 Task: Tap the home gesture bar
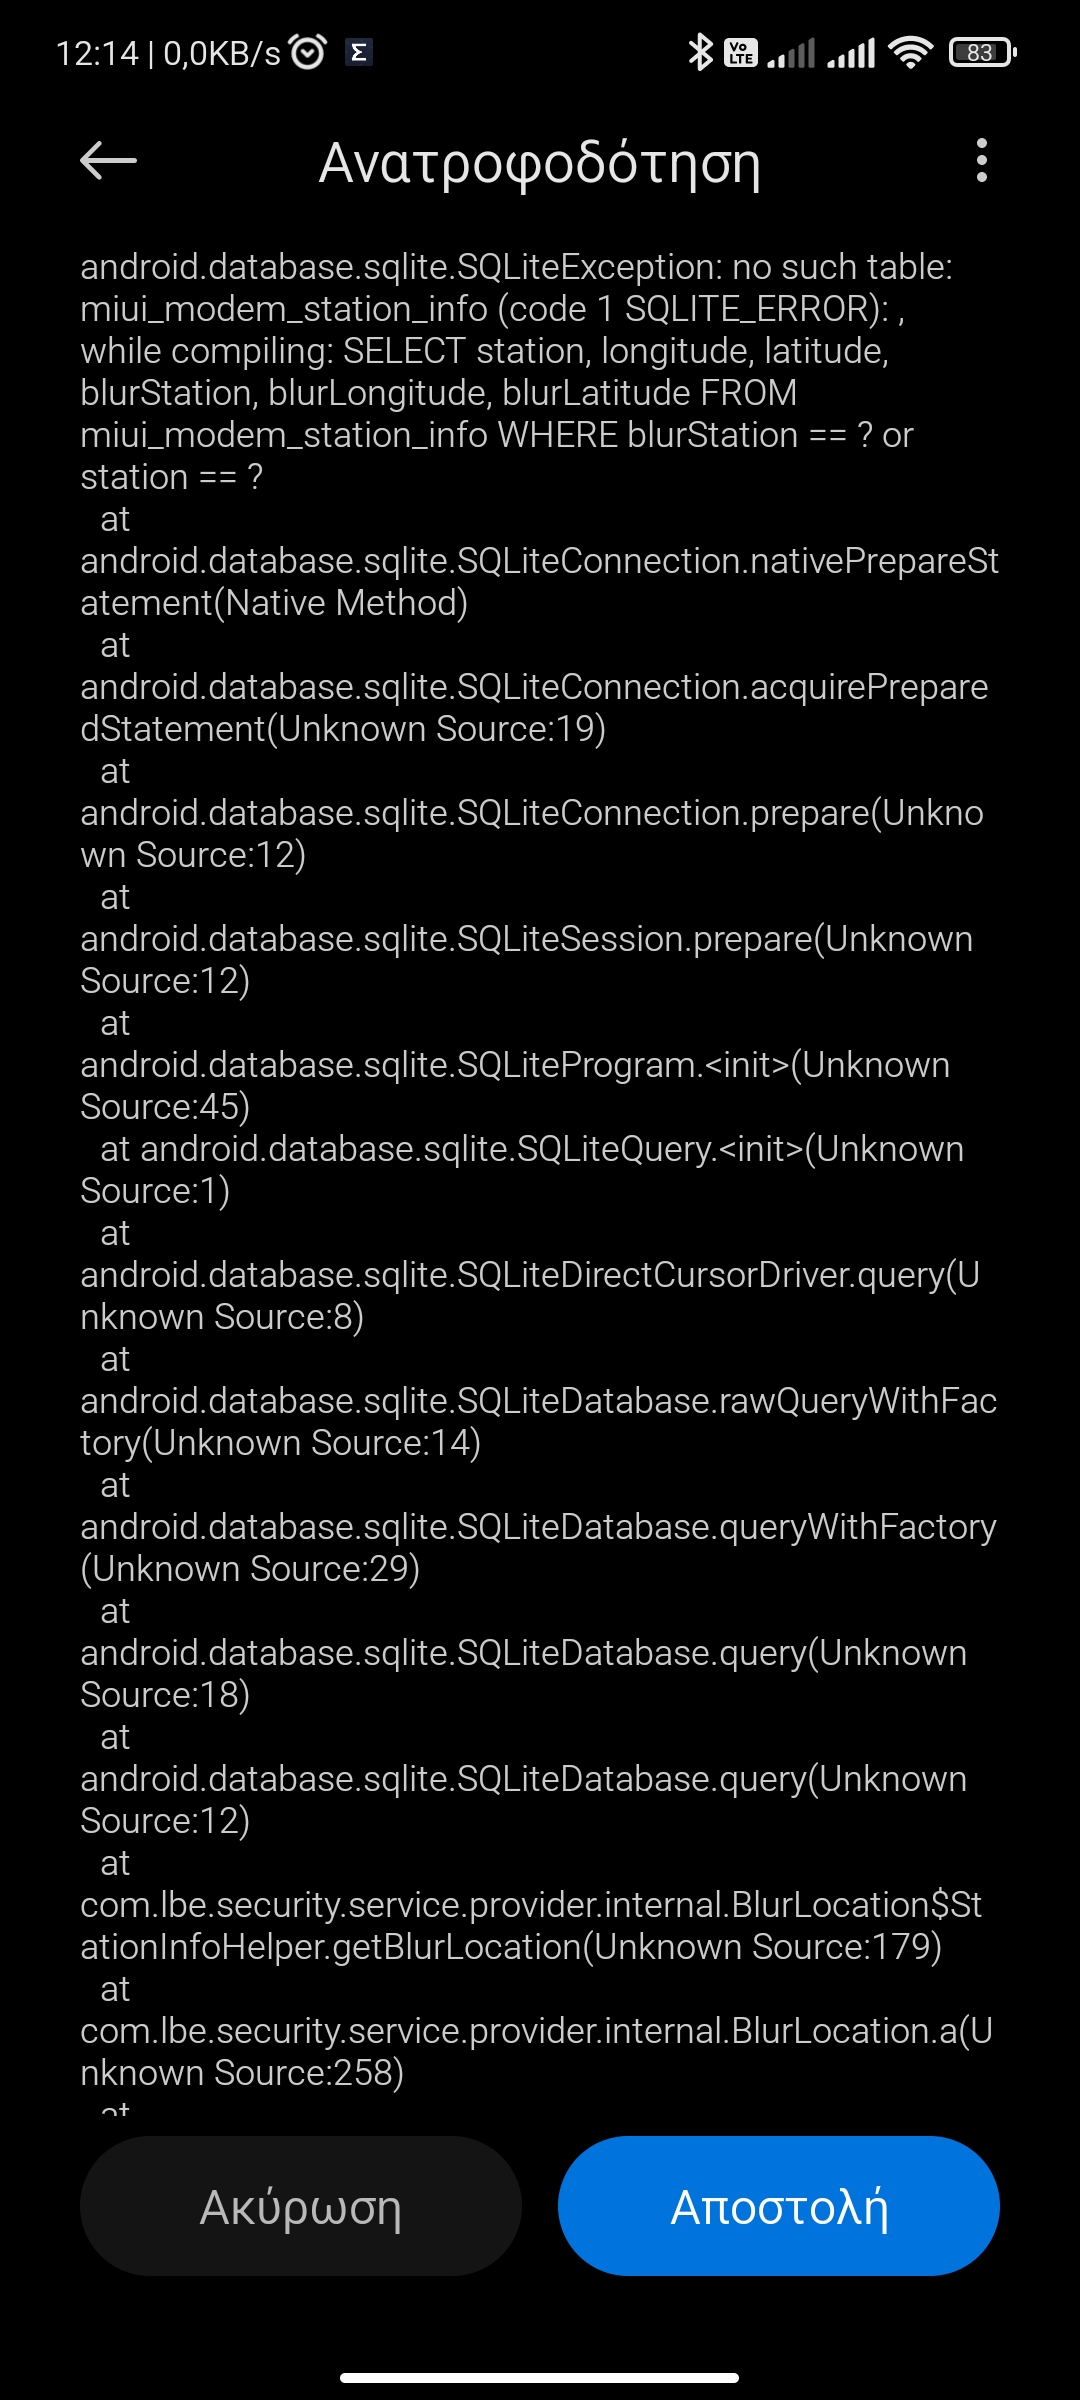click(539, 2378)
